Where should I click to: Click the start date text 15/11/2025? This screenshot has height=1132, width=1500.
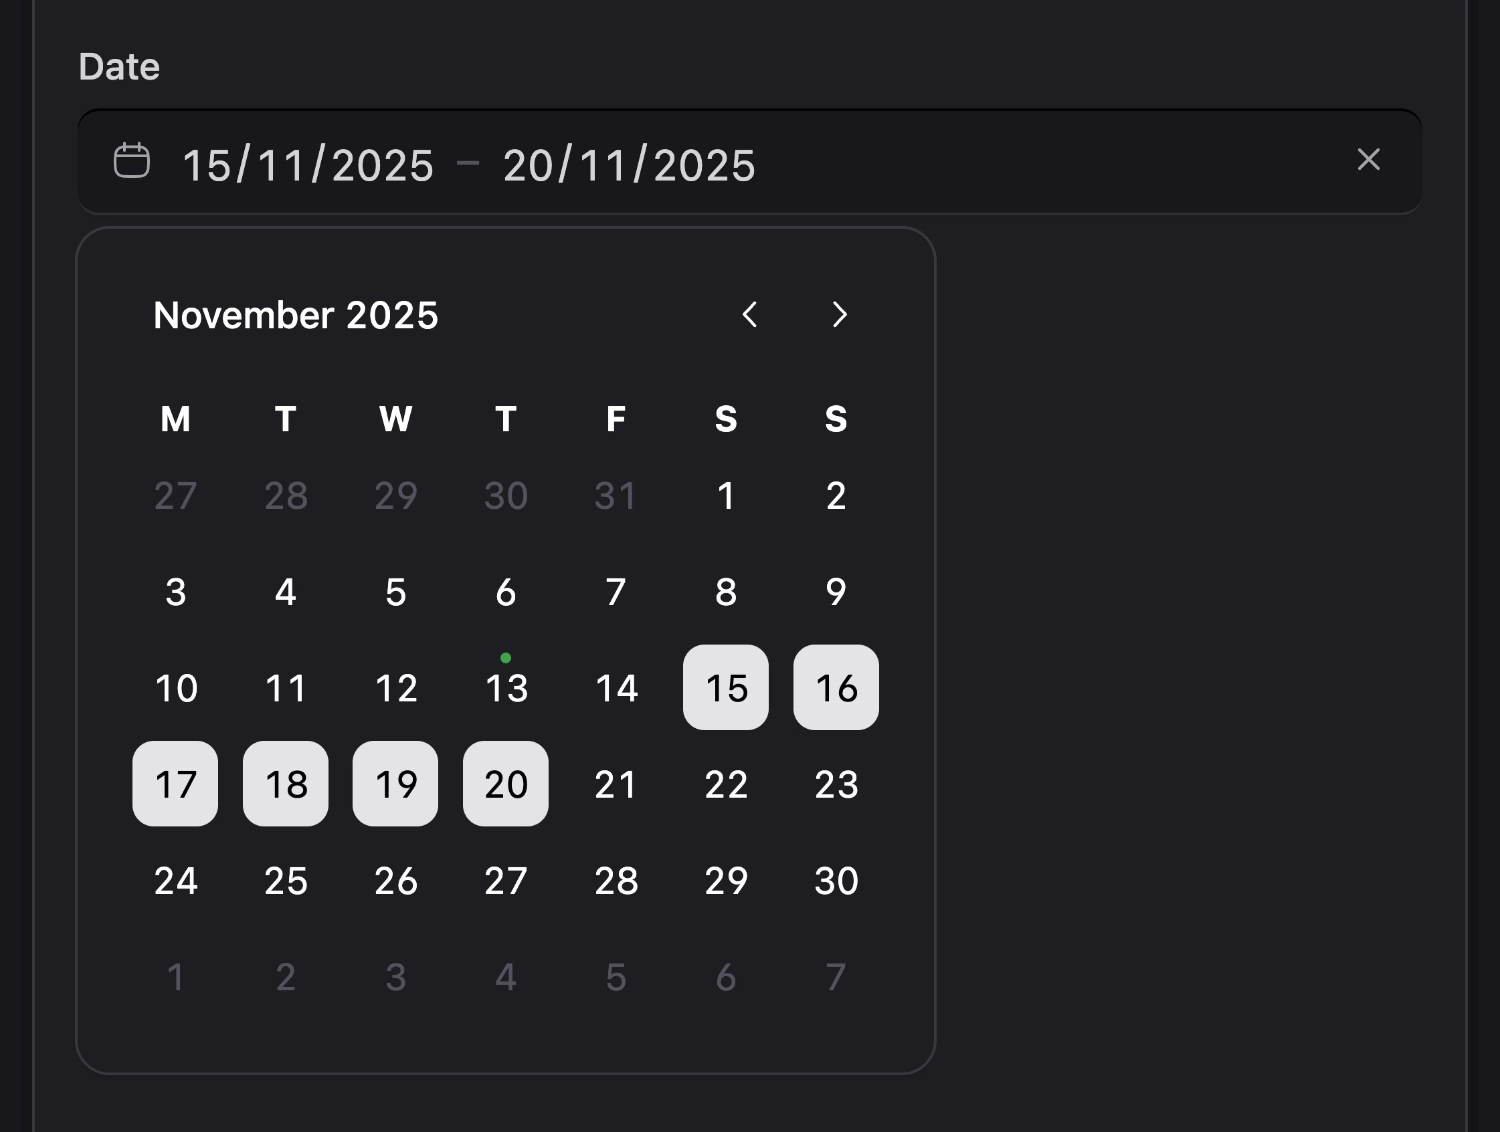[307, 164]
